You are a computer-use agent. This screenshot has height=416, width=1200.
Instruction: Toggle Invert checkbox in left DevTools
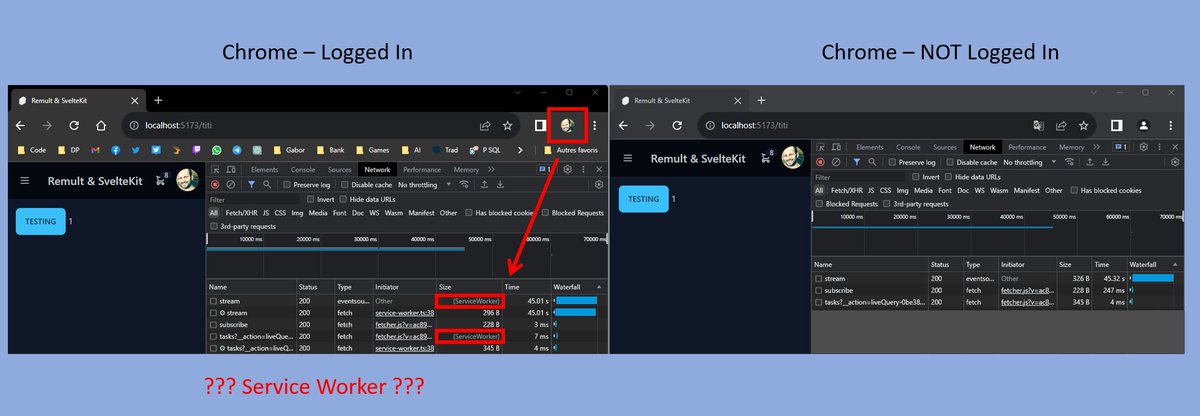point(310,200)
